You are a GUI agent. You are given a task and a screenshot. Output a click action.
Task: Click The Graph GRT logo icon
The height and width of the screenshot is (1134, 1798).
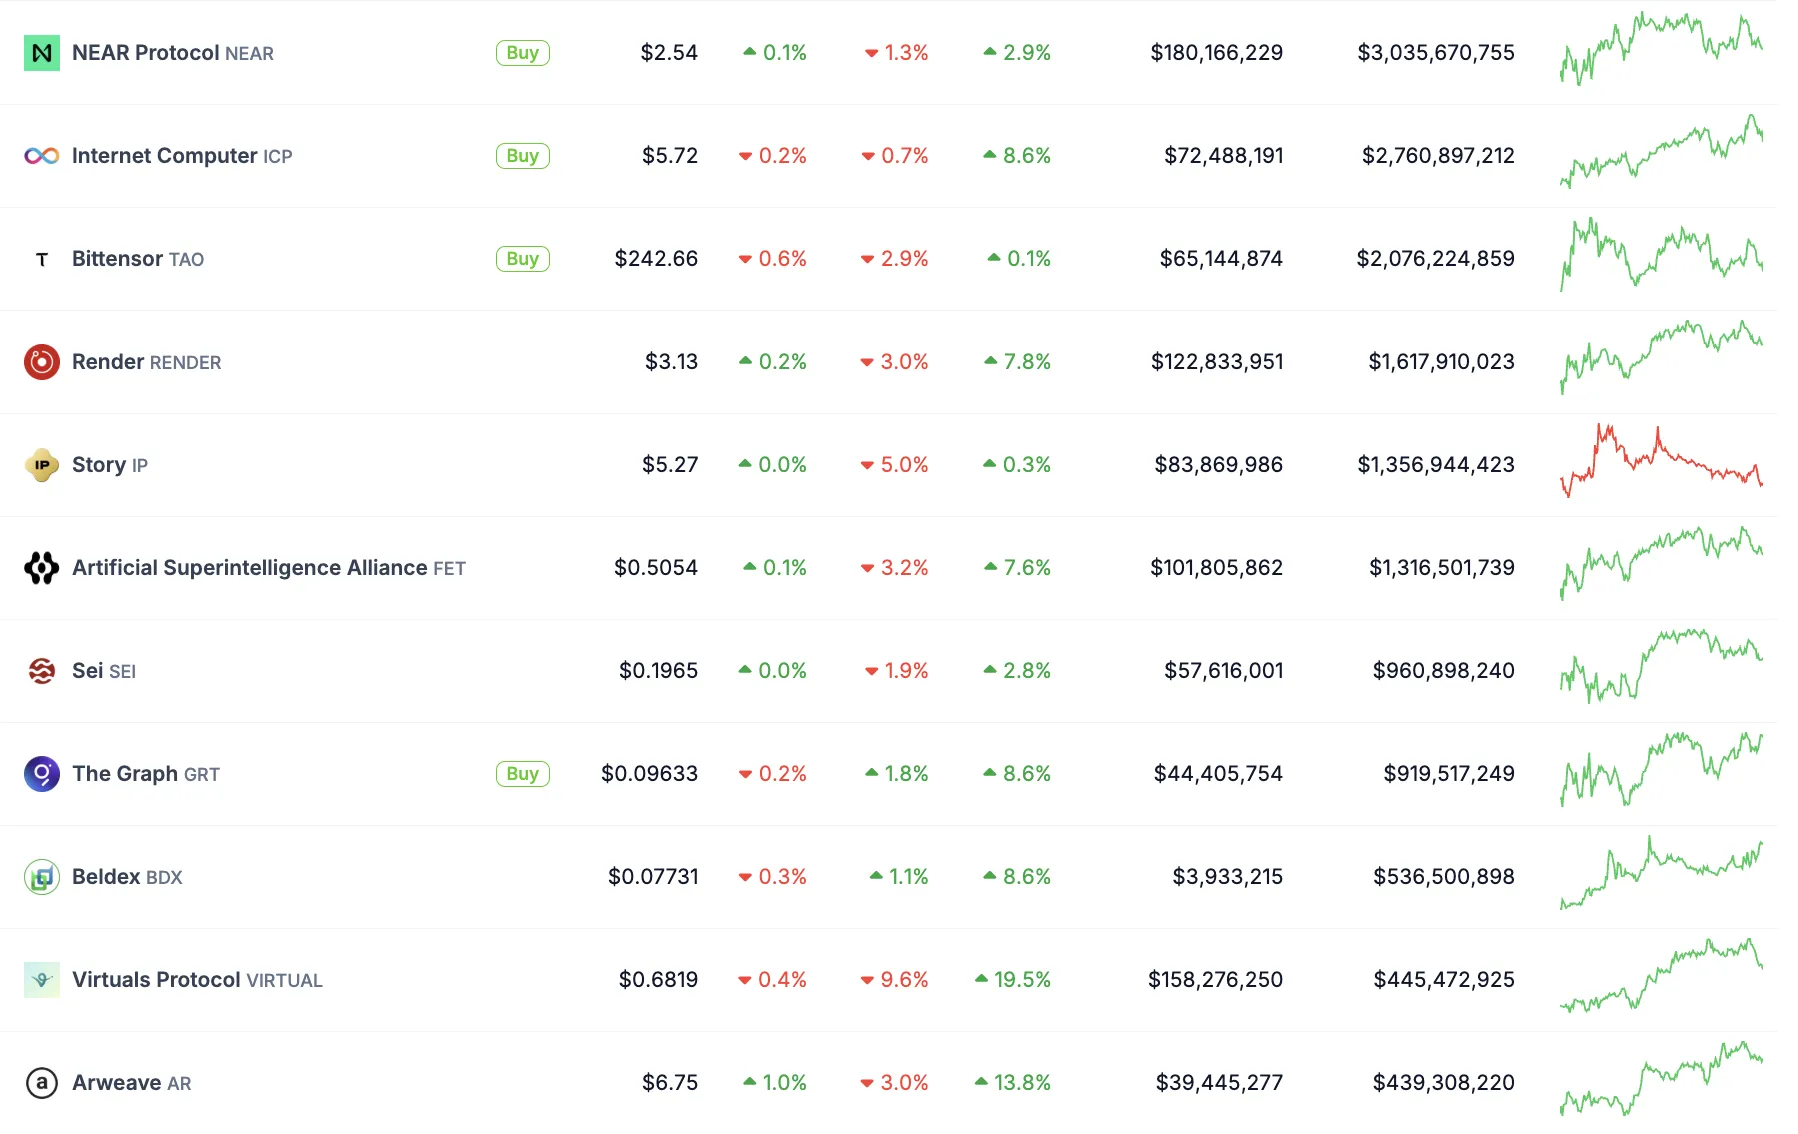41,774
